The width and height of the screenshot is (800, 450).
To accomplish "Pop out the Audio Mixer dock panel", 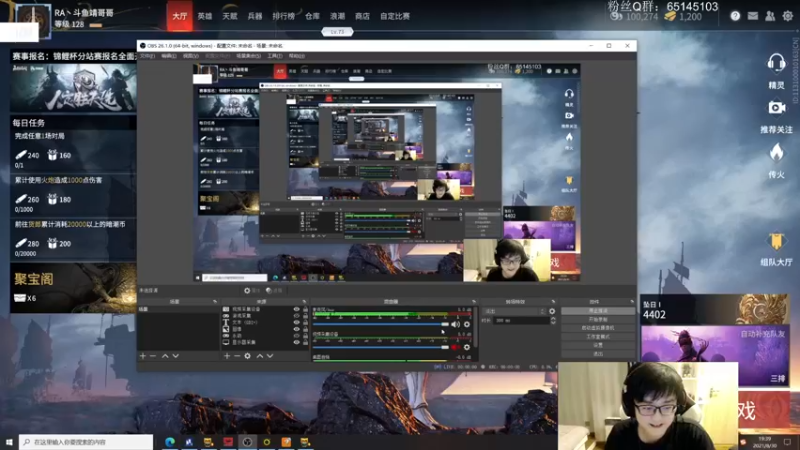I will pos(474,302).
